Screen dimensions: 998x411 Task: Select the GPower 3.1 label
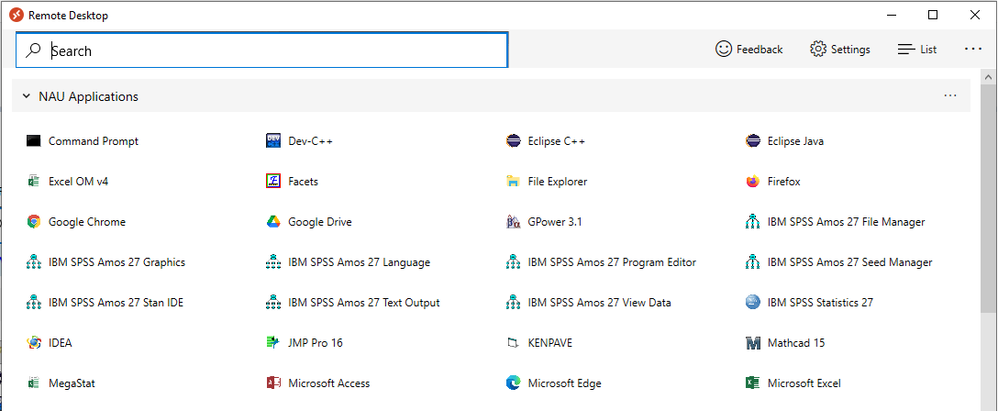pyautogui.click(x=555, y=222)
